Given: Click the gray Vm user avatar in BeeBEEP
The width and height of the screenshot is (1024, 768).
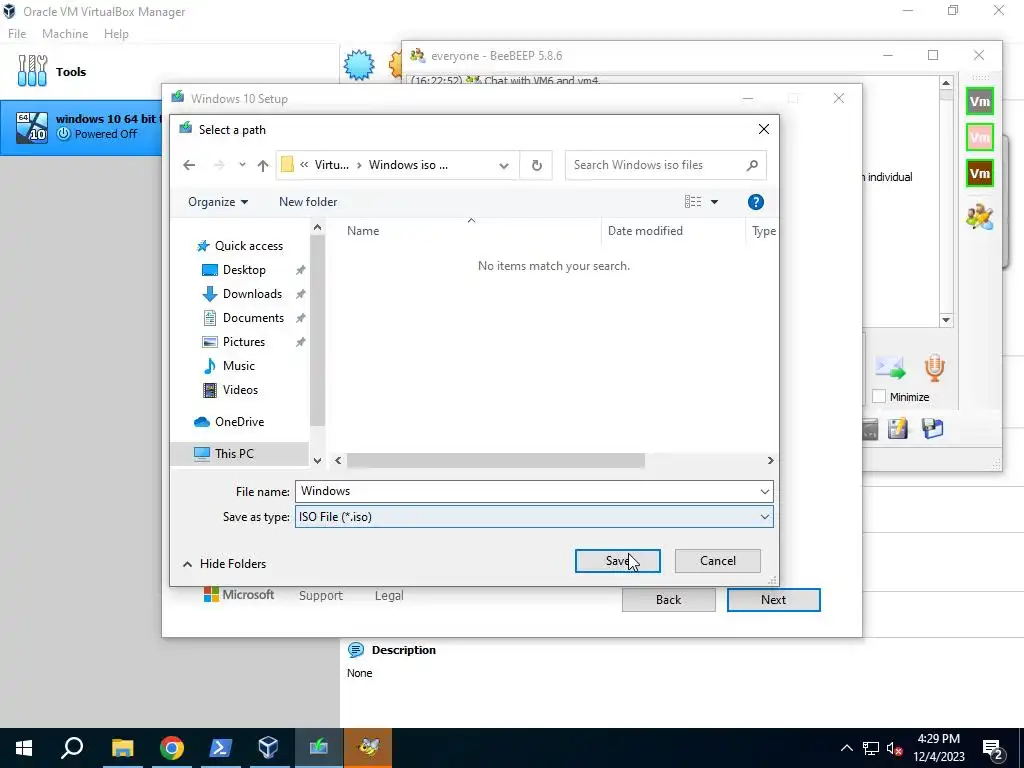Looking at the screenshot, I should [x=980, y=101].
